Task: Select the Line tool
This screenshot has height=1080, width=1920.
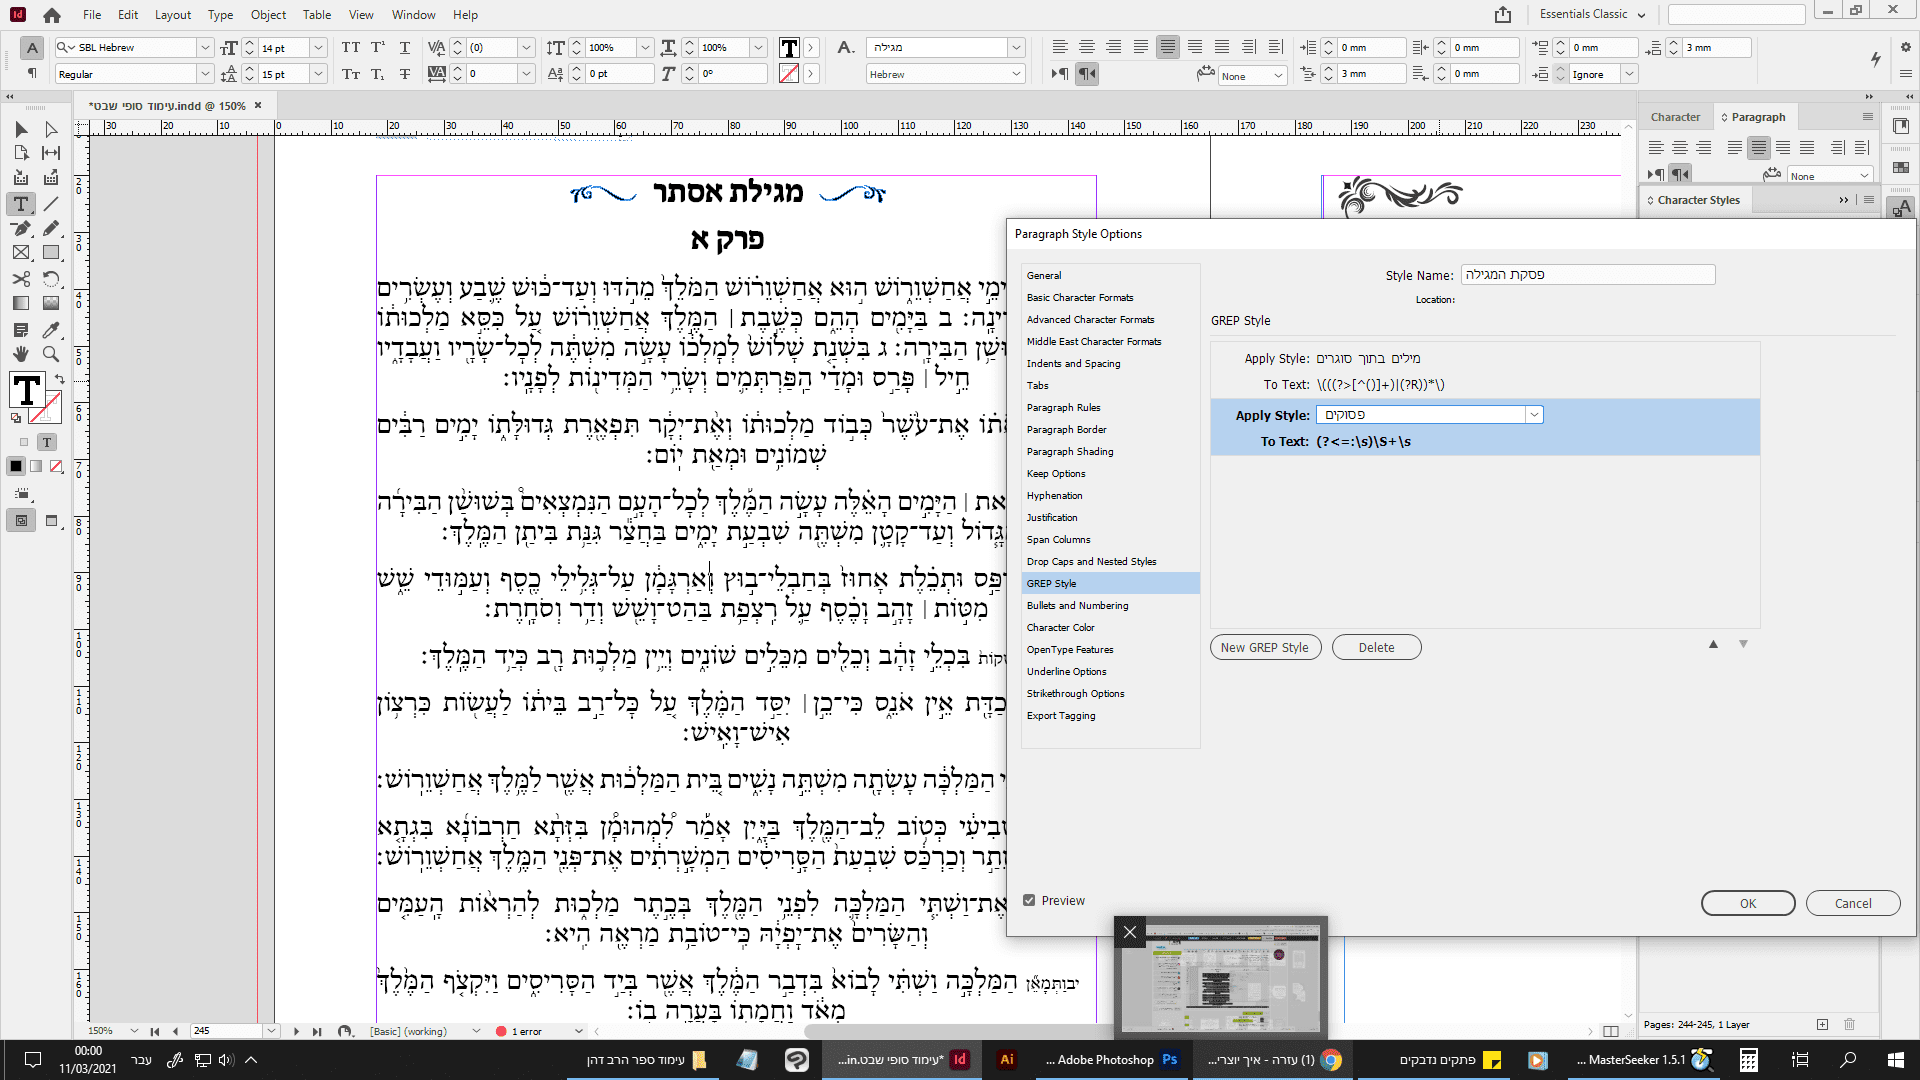Action: point(51,204)
